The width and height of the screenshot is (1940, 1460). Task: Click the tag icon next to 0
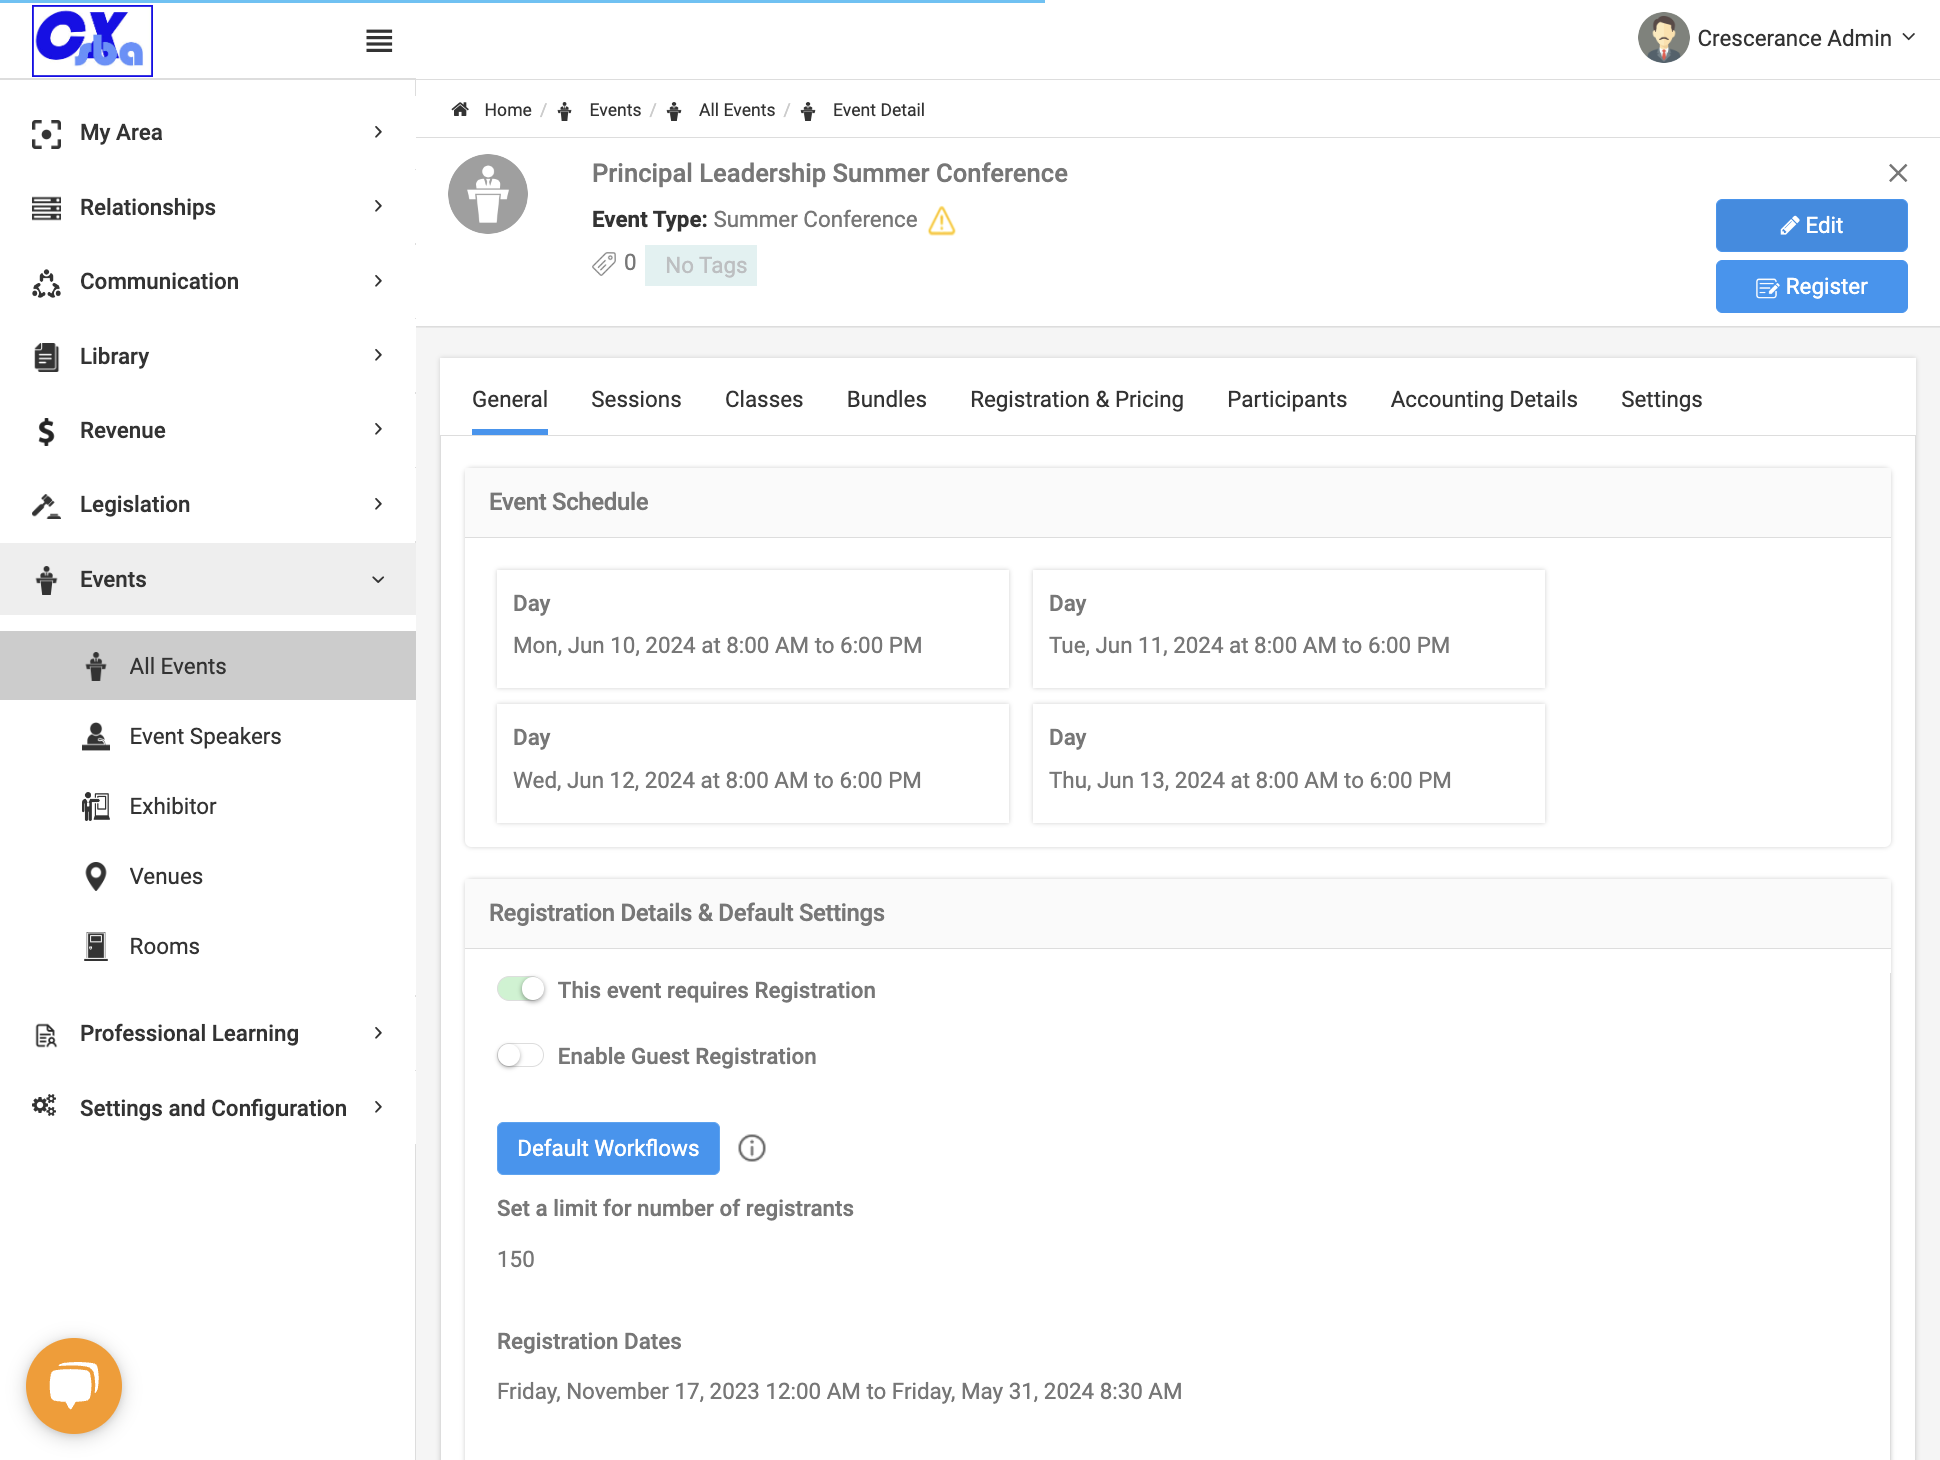click(604, 264)
